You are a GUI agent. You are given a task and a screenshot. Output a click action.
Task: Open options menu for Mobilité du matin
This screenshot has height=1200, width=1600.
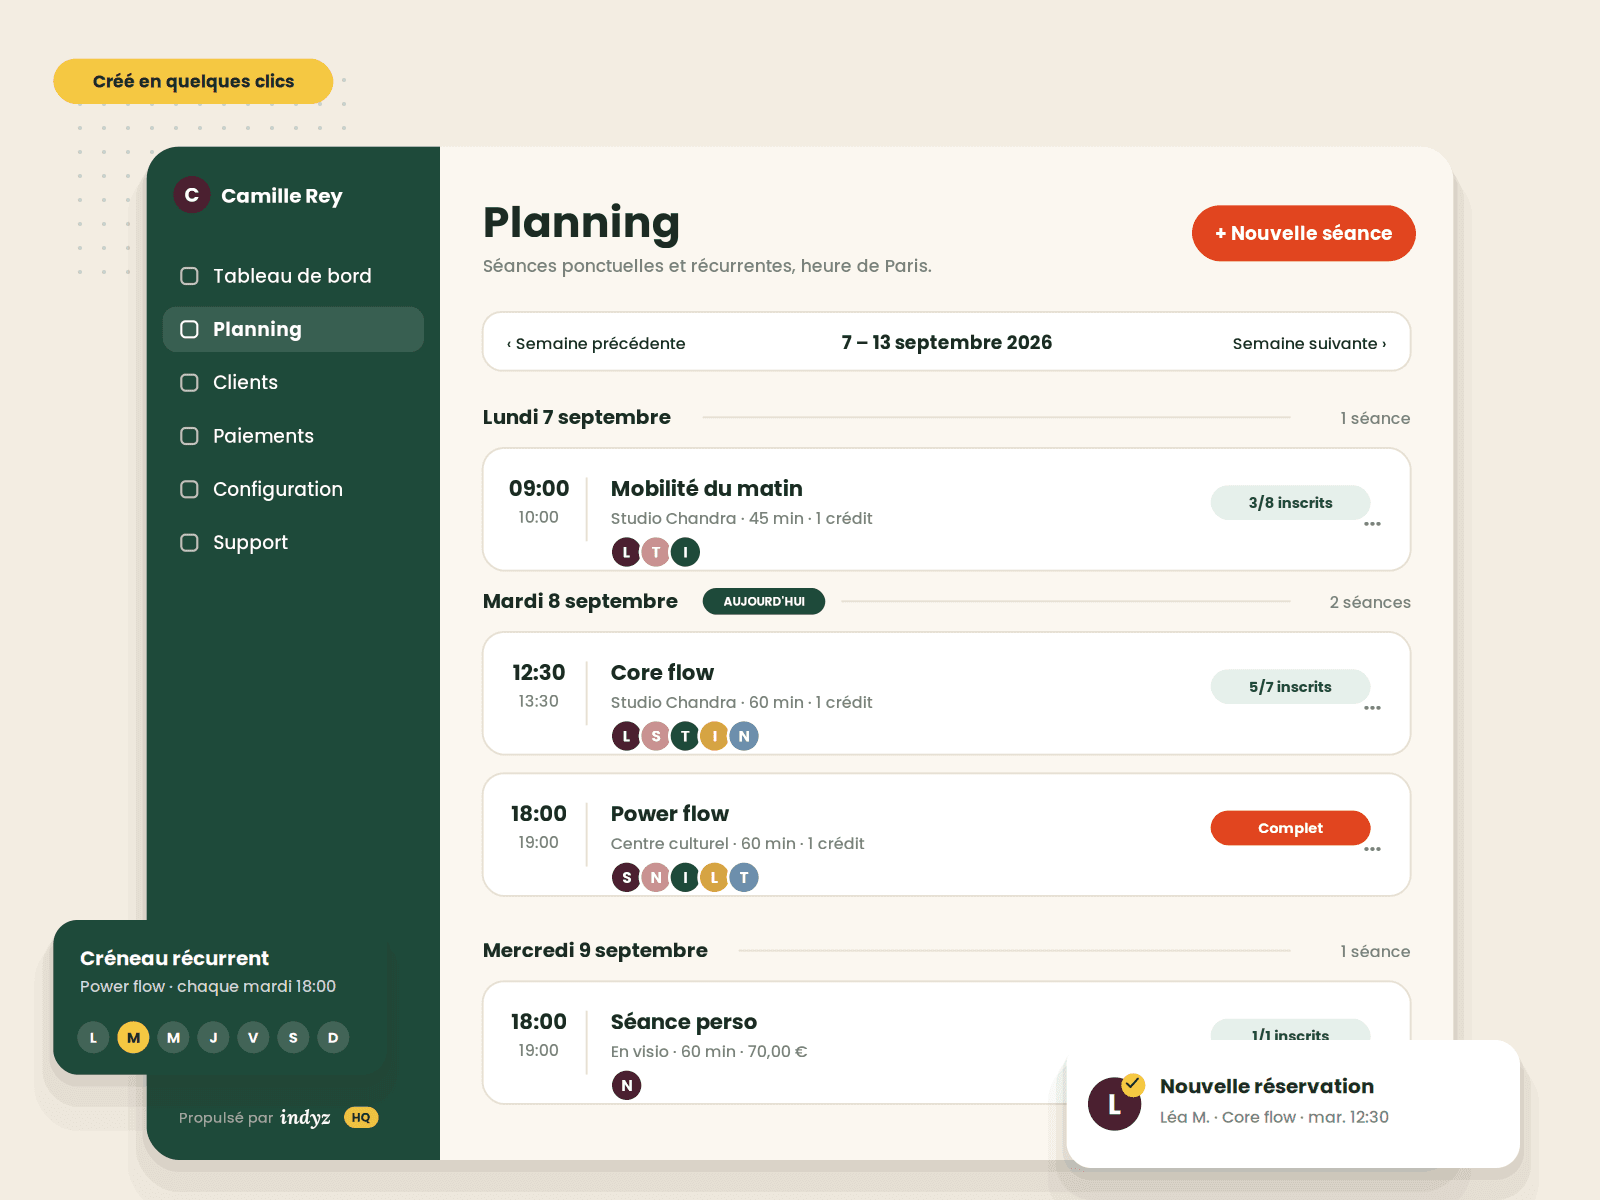tap(1372, 524)
